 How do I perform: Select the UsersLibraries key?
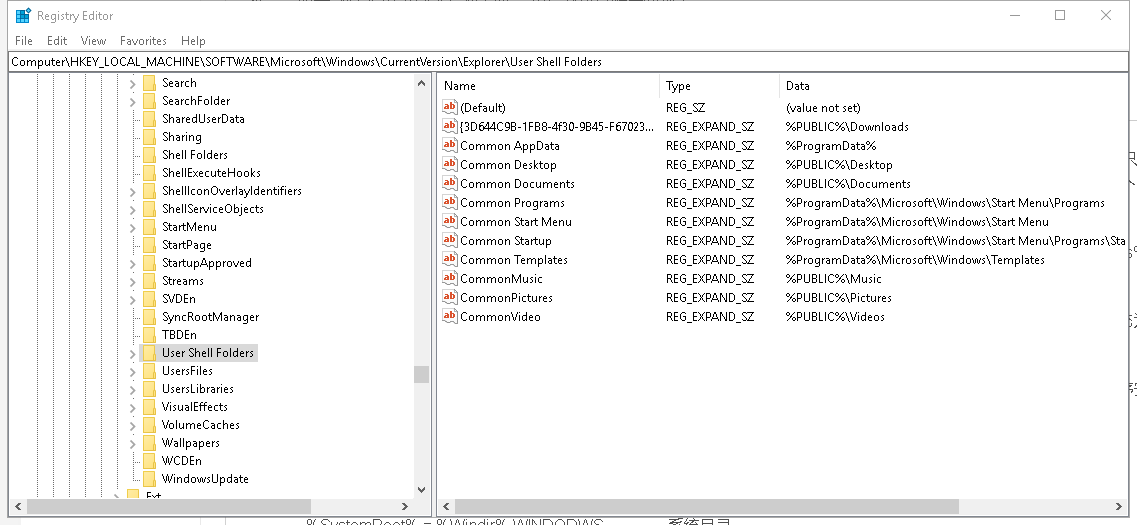[197, 389]
